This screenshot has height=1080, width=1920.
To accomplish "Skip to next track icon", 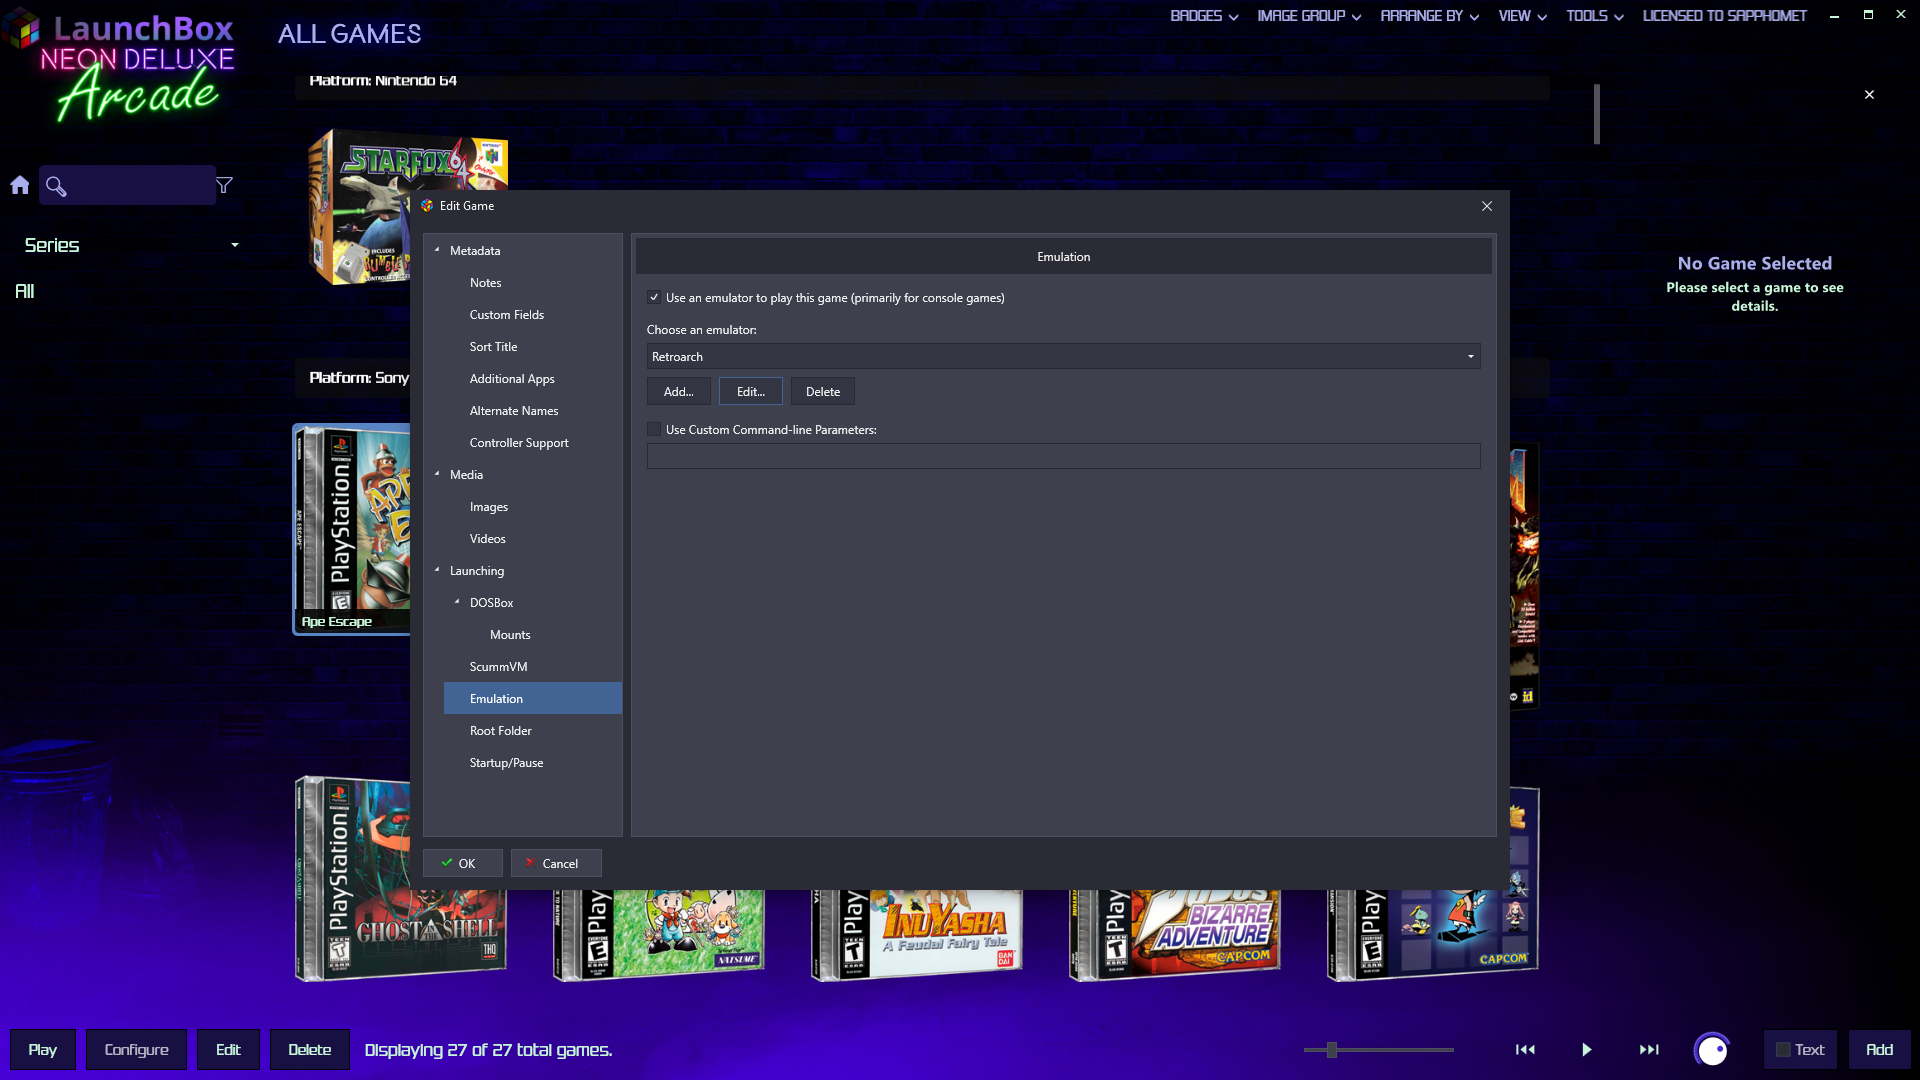I will 1649,1049.
